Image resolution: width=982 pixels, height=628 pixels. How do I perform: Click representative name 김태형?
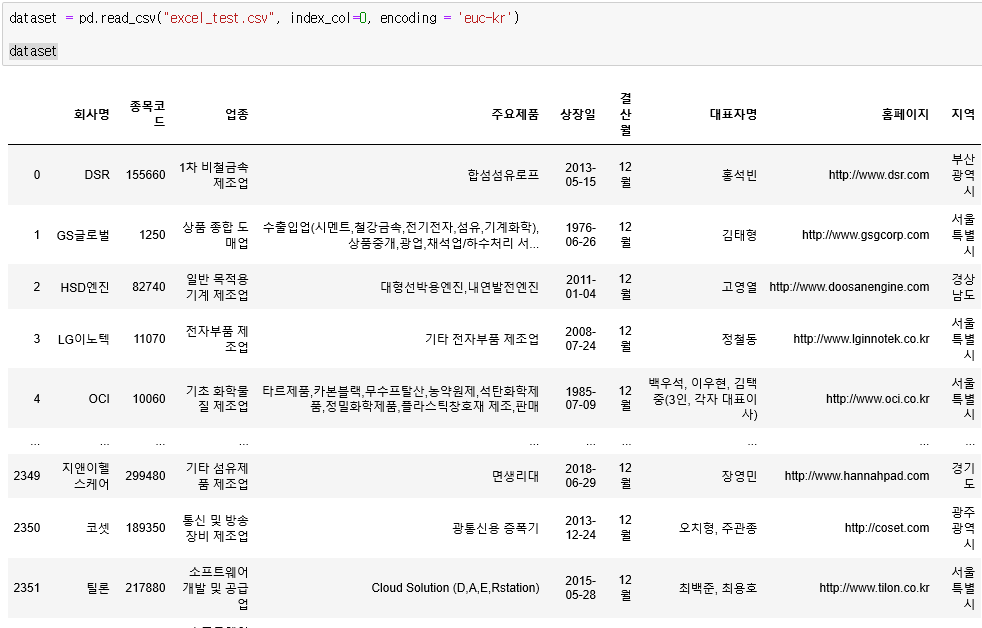(740, 235)
